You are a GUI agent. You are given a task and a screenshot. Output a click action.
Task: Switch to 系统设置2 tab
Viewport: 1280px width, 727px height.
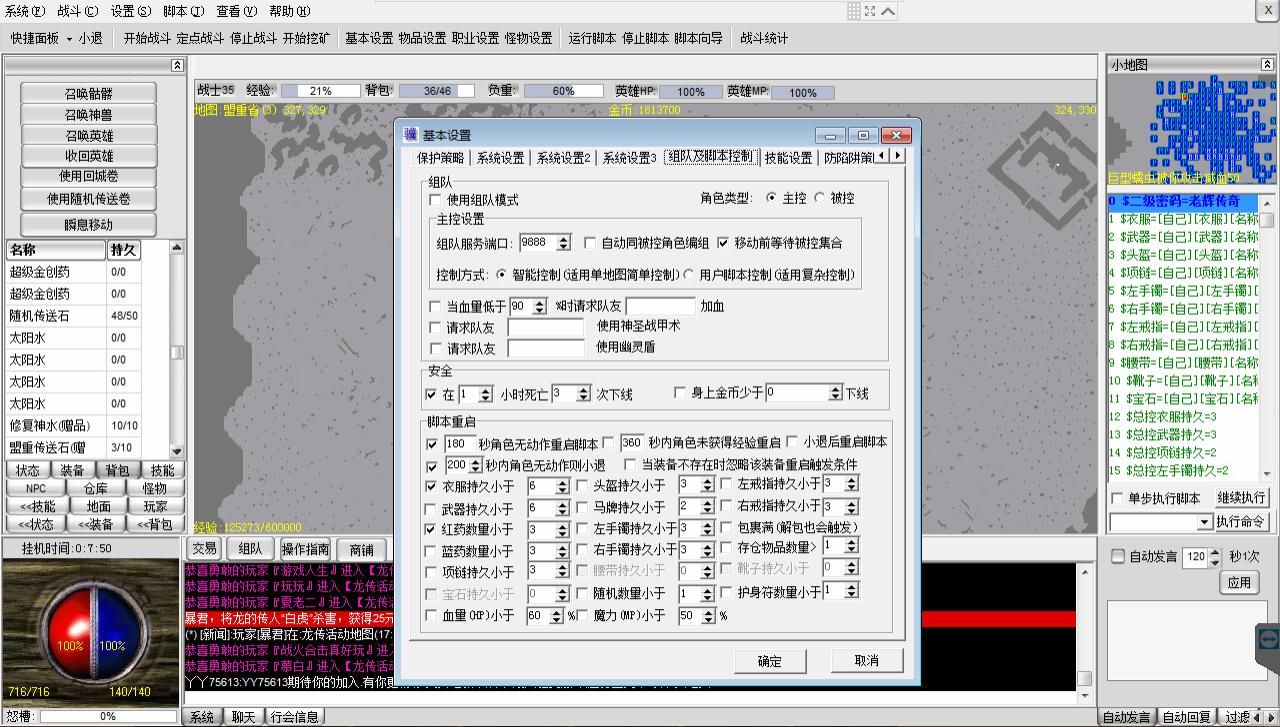click(x=563, y=158)
